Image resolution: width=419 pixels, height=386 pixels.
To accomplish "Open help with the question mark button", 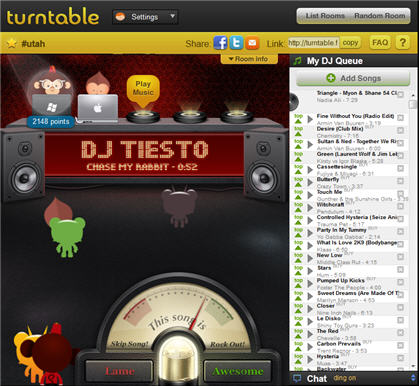I will click(x=402, y=43).
